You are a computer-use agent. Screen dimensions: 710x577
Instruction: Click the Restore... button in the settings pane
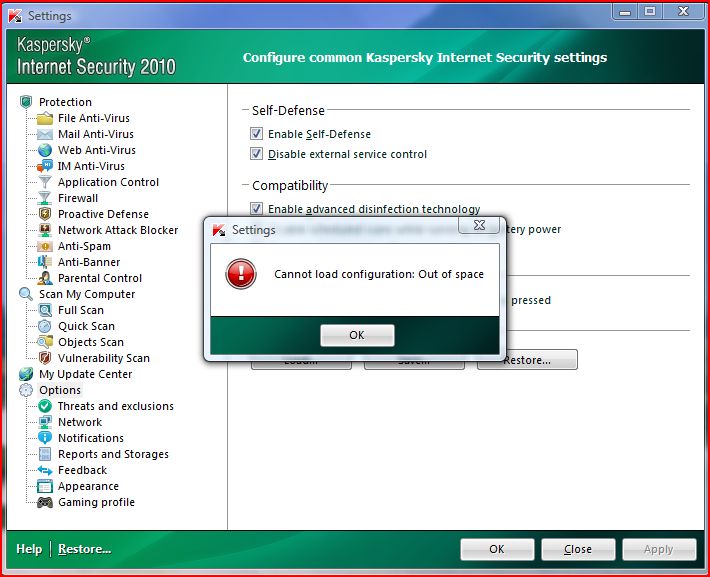527,360
